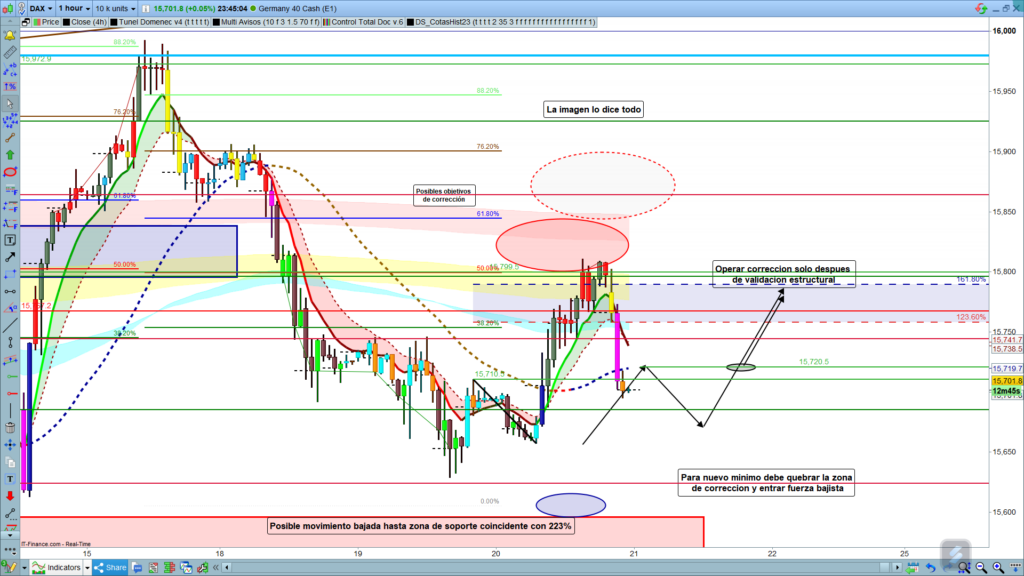Open the DAX instrument dropdown

(40, 7)
